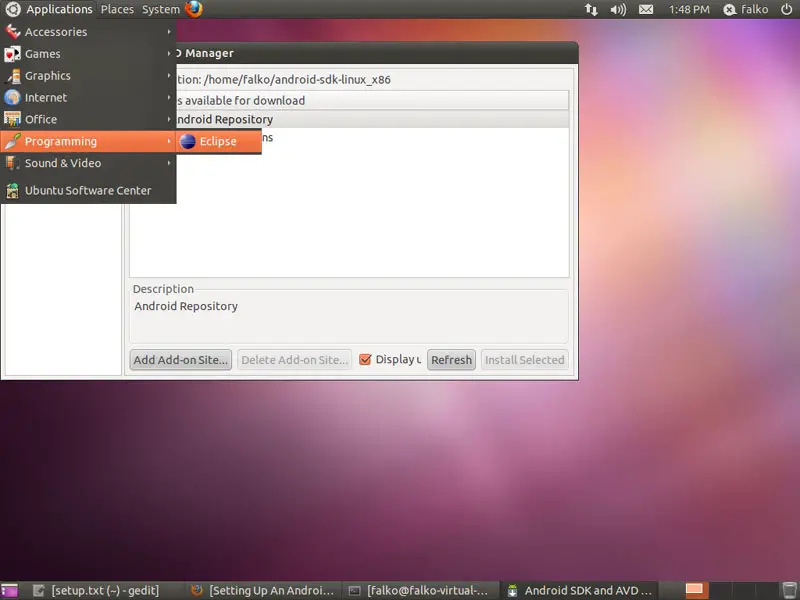Switch to the Setting Up An Android Firefox window

tap(264, 590)
